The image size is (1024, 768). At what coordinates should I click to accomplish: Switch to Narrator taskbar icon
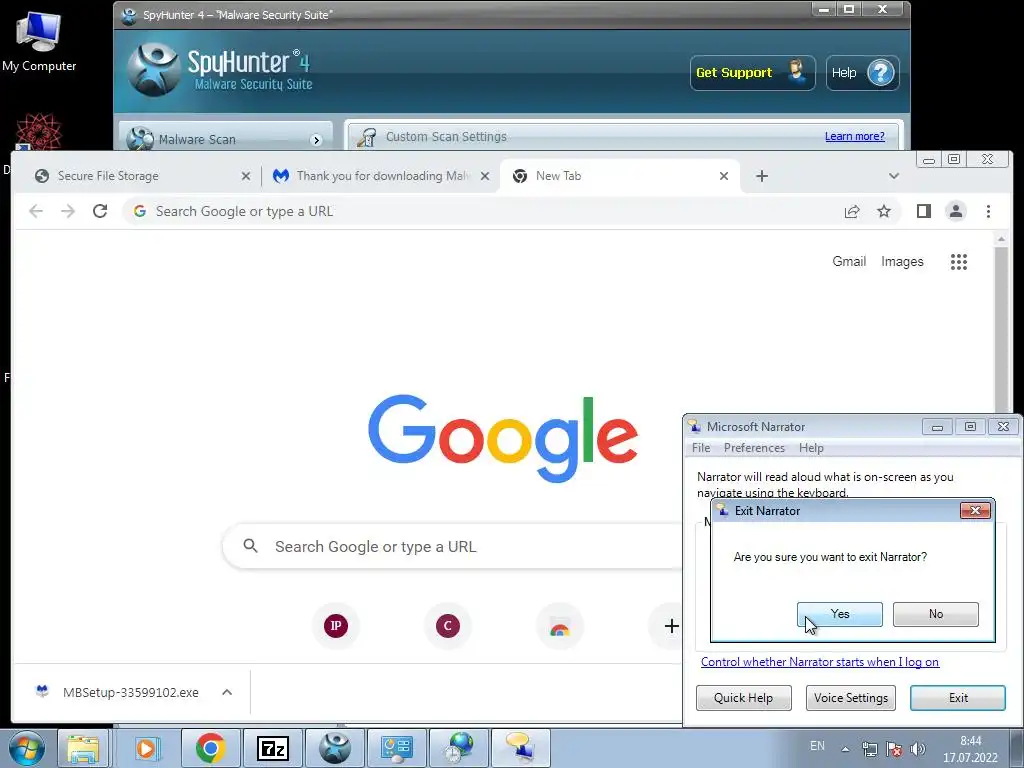coord(520,748)
